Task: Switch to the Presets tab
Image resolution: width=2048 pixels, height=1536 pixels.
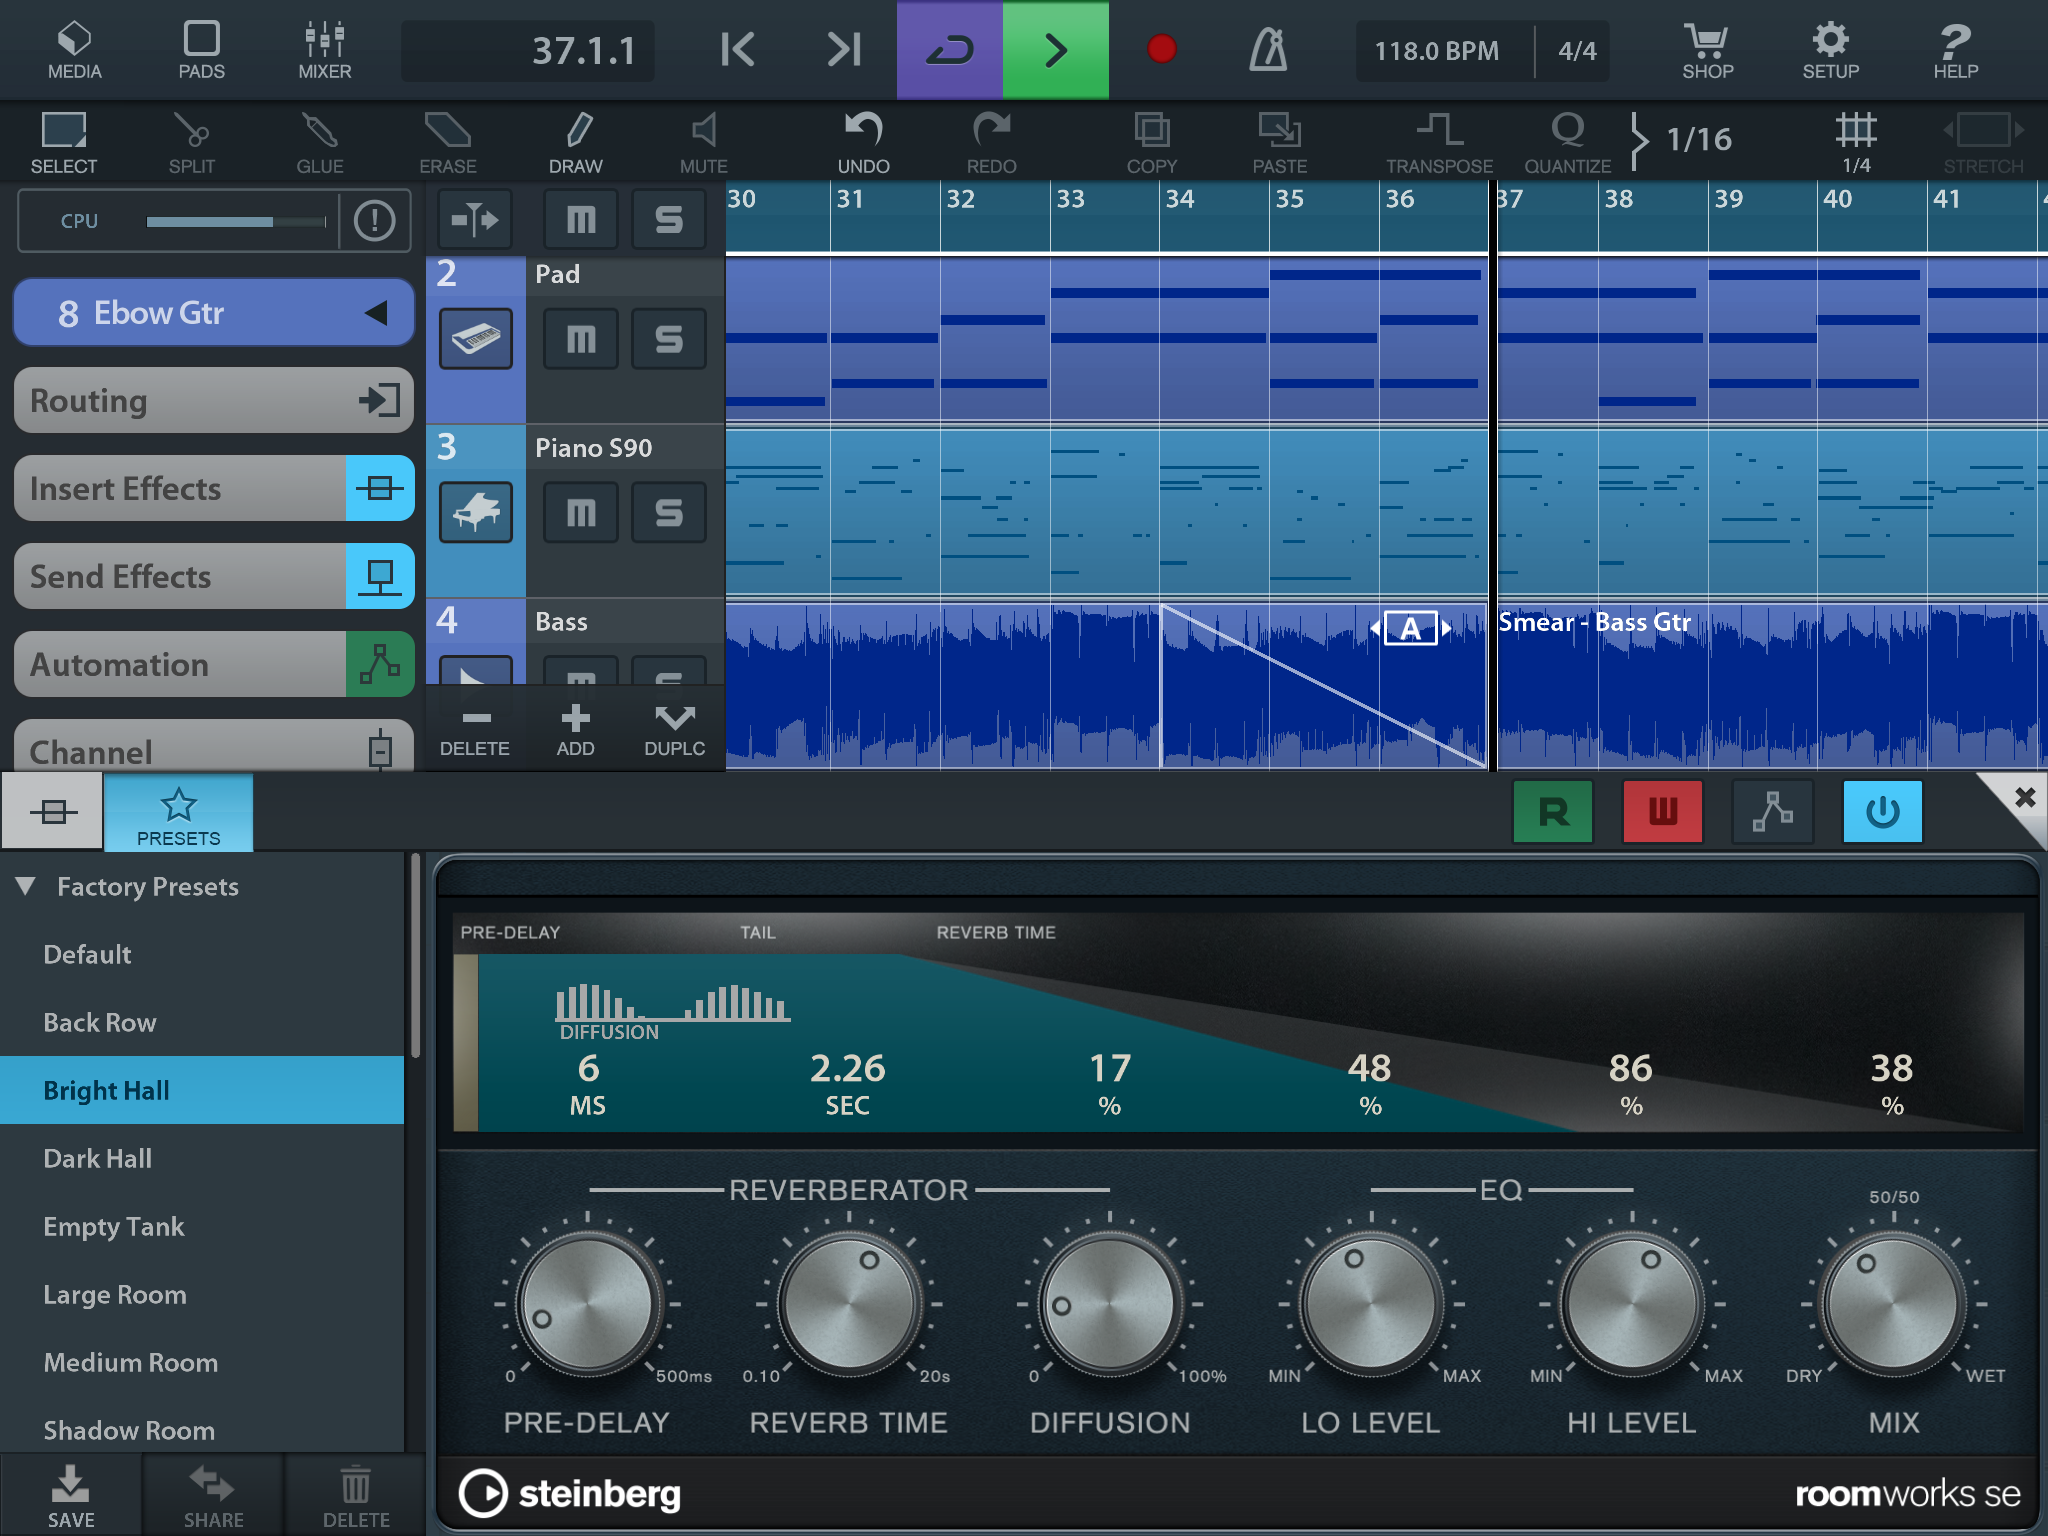Action: pyautogui.click(x=178, y=814)
